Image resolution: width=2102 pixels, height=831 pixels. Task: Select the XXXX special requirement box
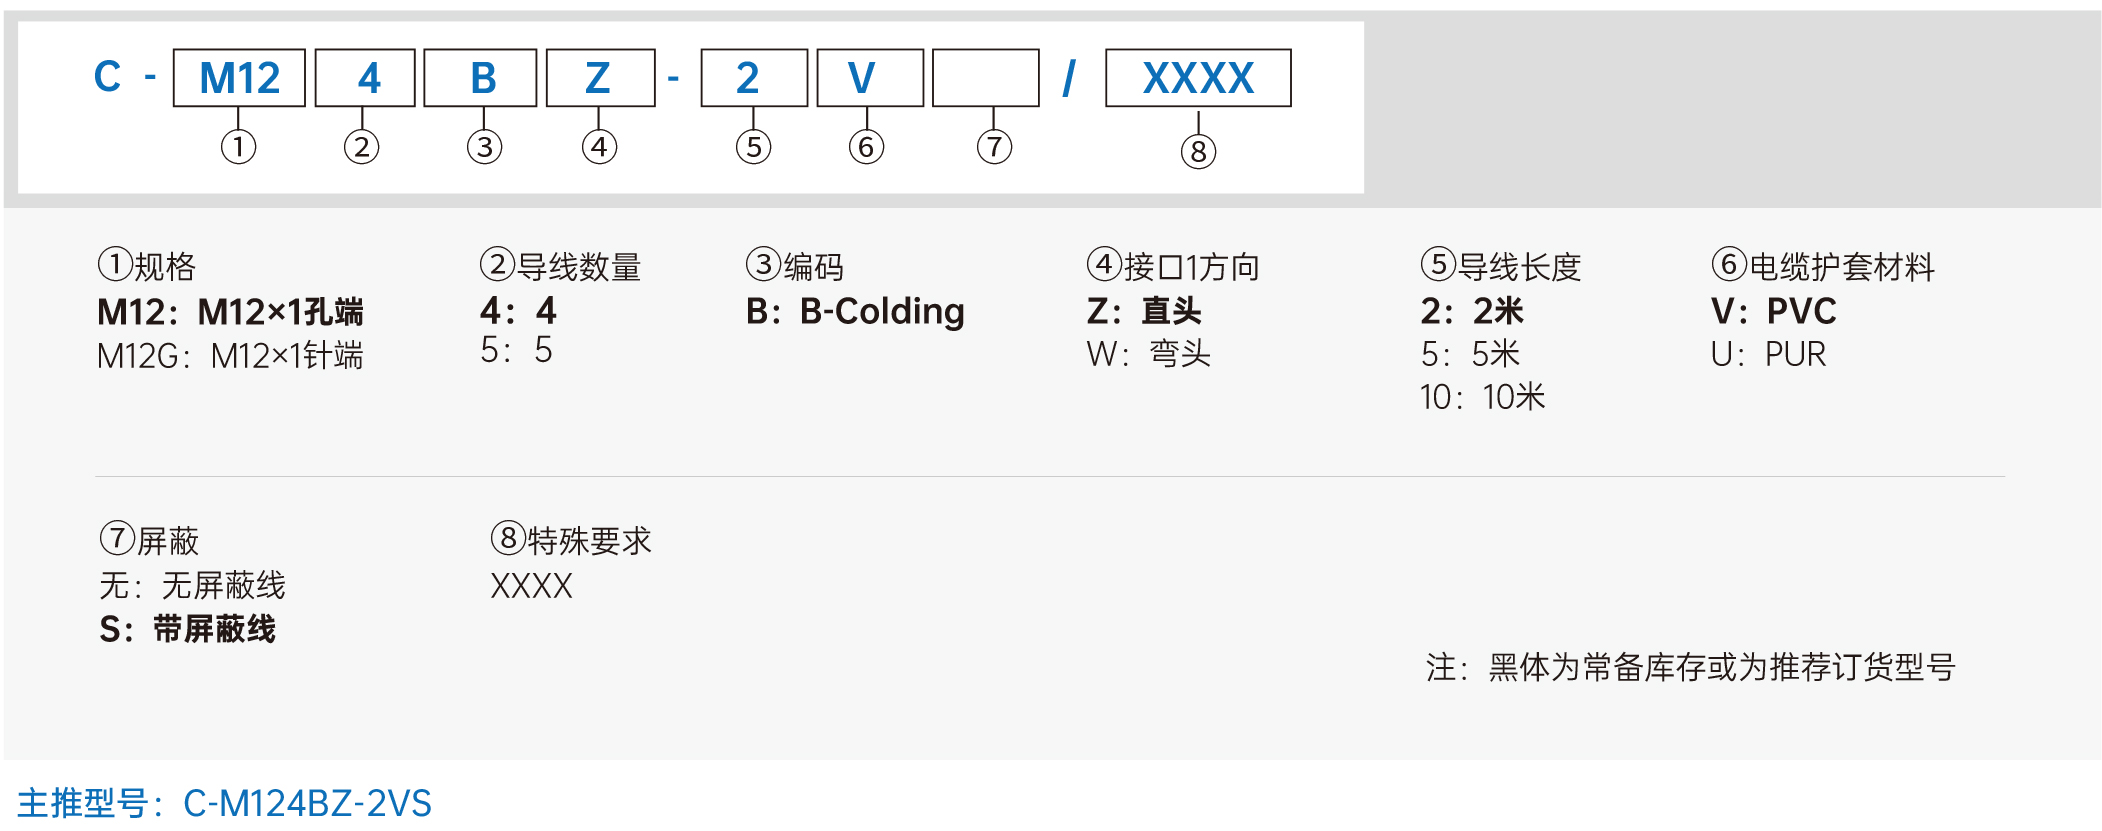(1198, 78)
